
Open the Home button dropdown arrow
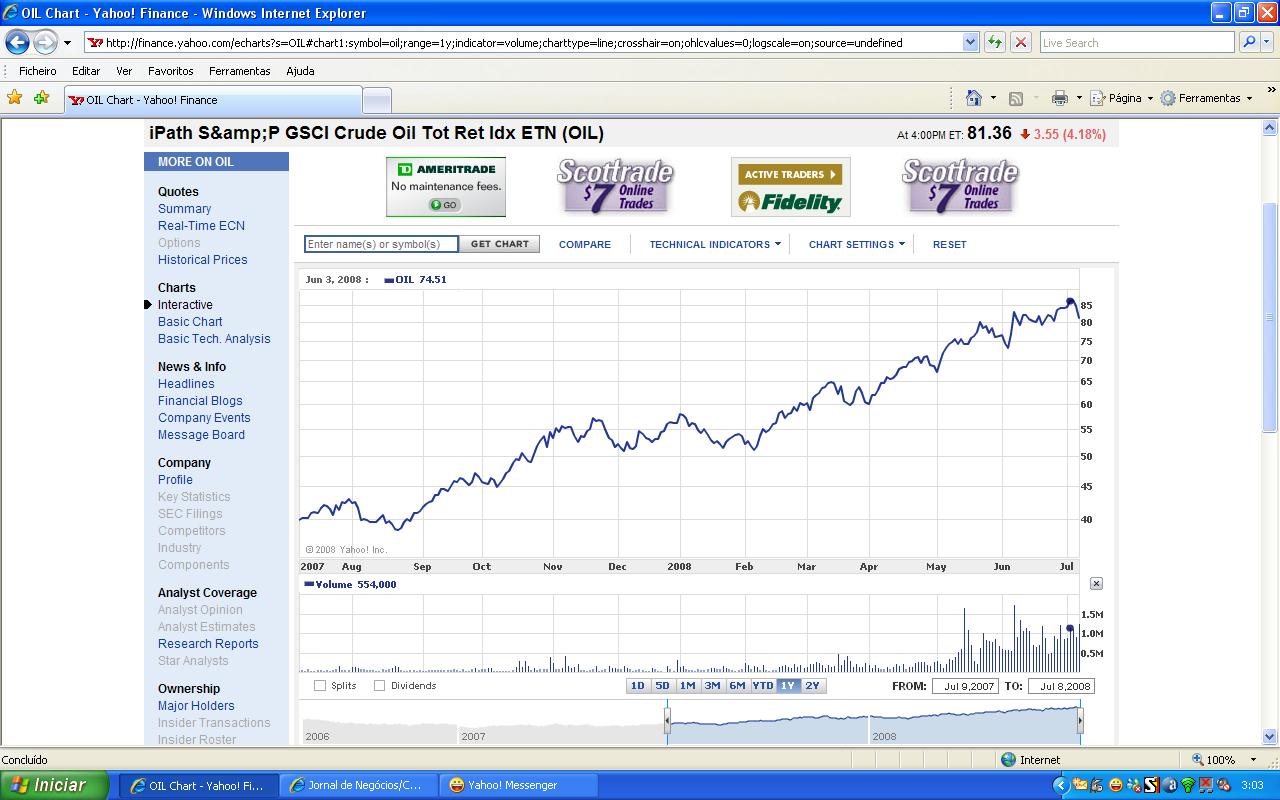click(x=993, y=98)
